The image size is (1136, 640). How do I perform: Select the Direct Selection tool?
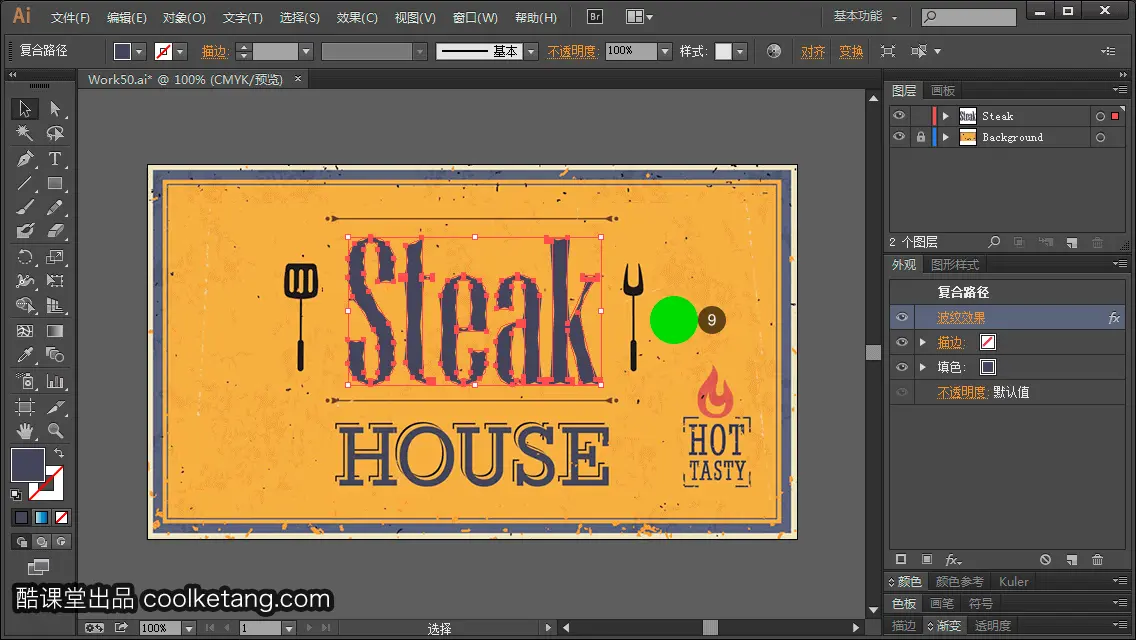point(55,109)
